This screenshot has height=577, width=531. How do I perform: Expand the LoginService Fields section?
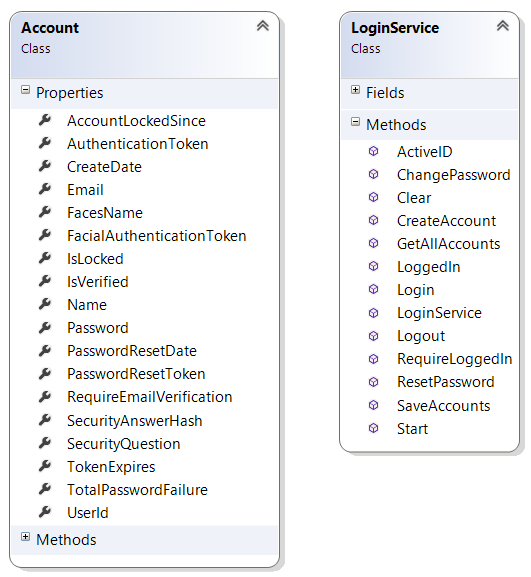click(355, 89)
